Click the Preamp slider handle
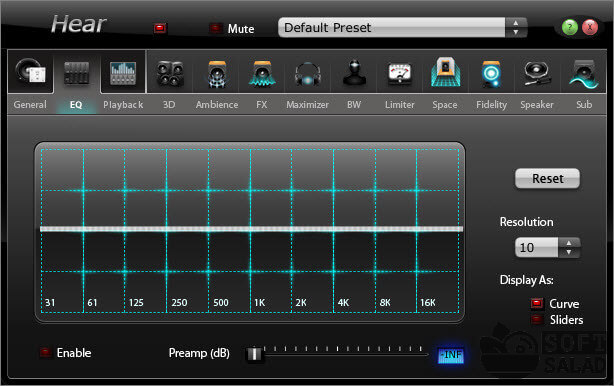Image resolution: width=614 pixels, height=386 pixels. 255,354
